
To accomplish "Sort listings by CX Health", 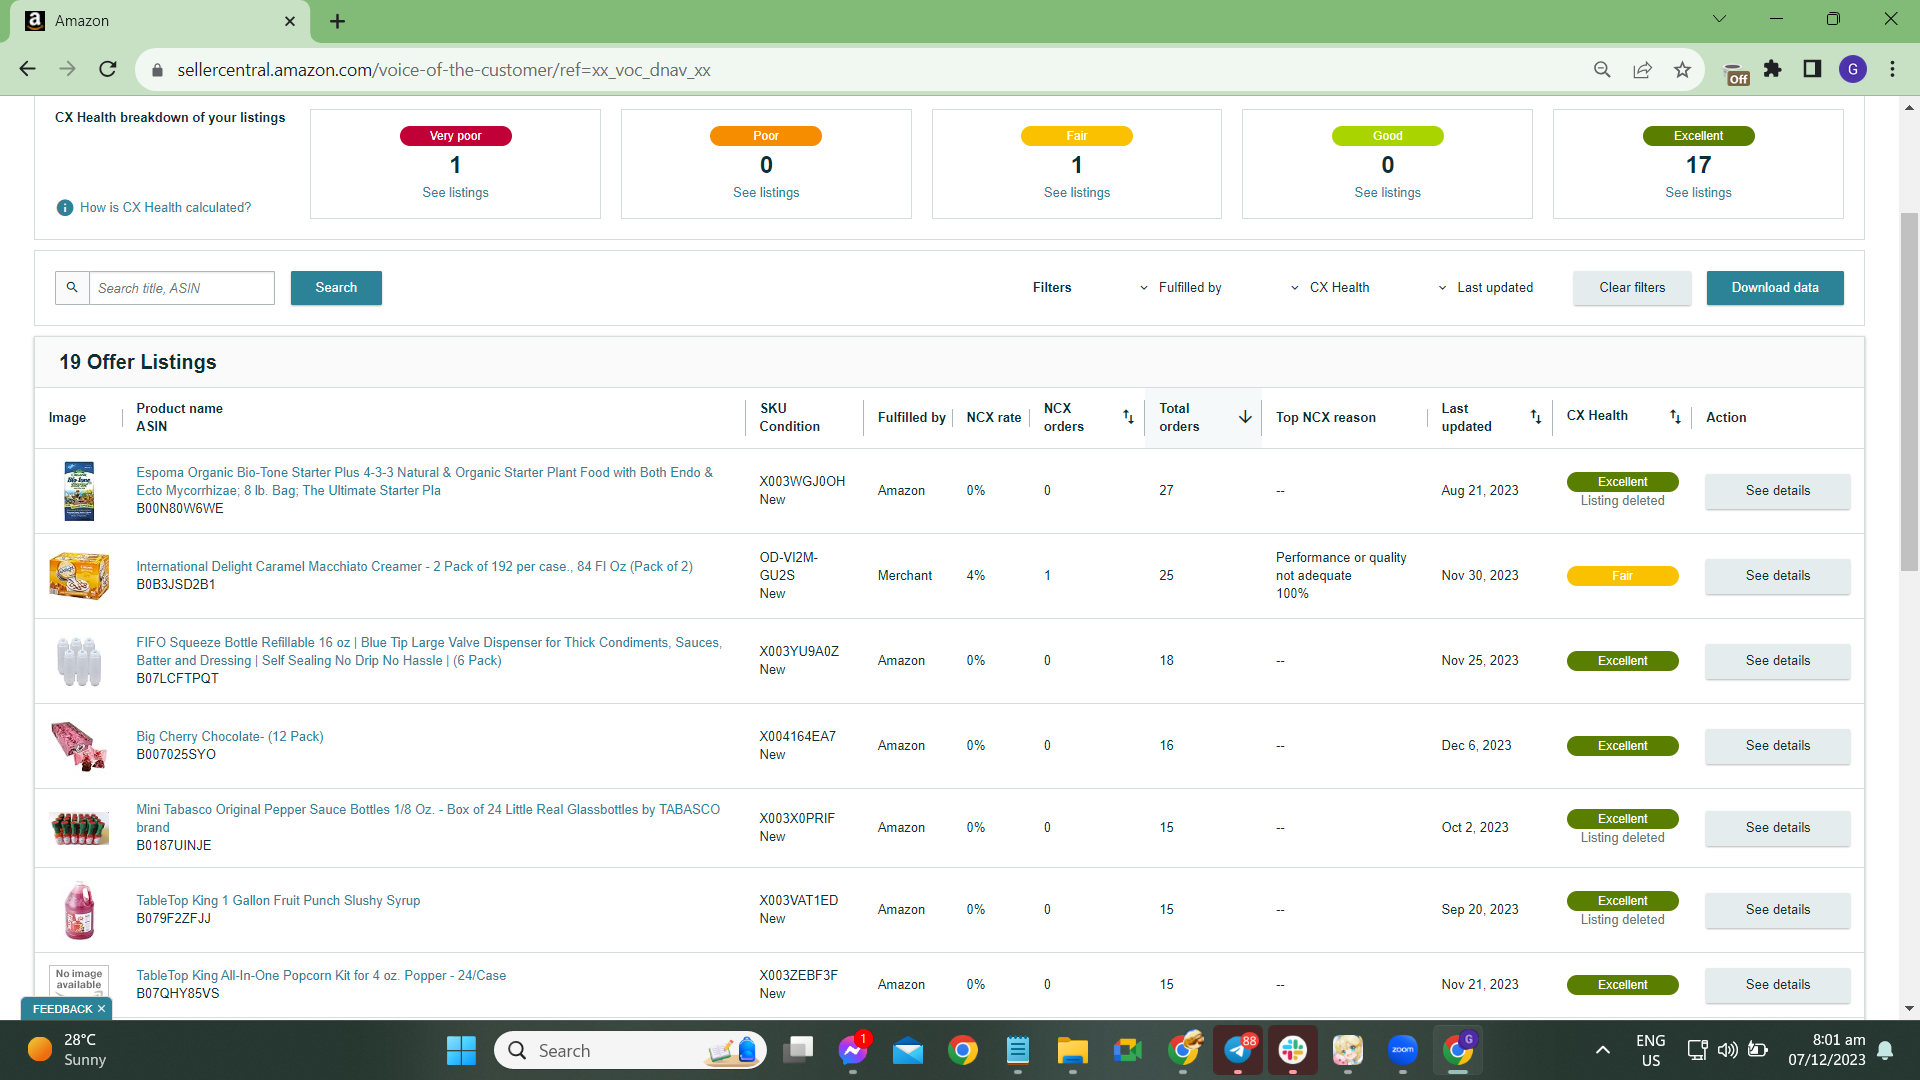I will pyautogui.click(x=1675, y=417).
